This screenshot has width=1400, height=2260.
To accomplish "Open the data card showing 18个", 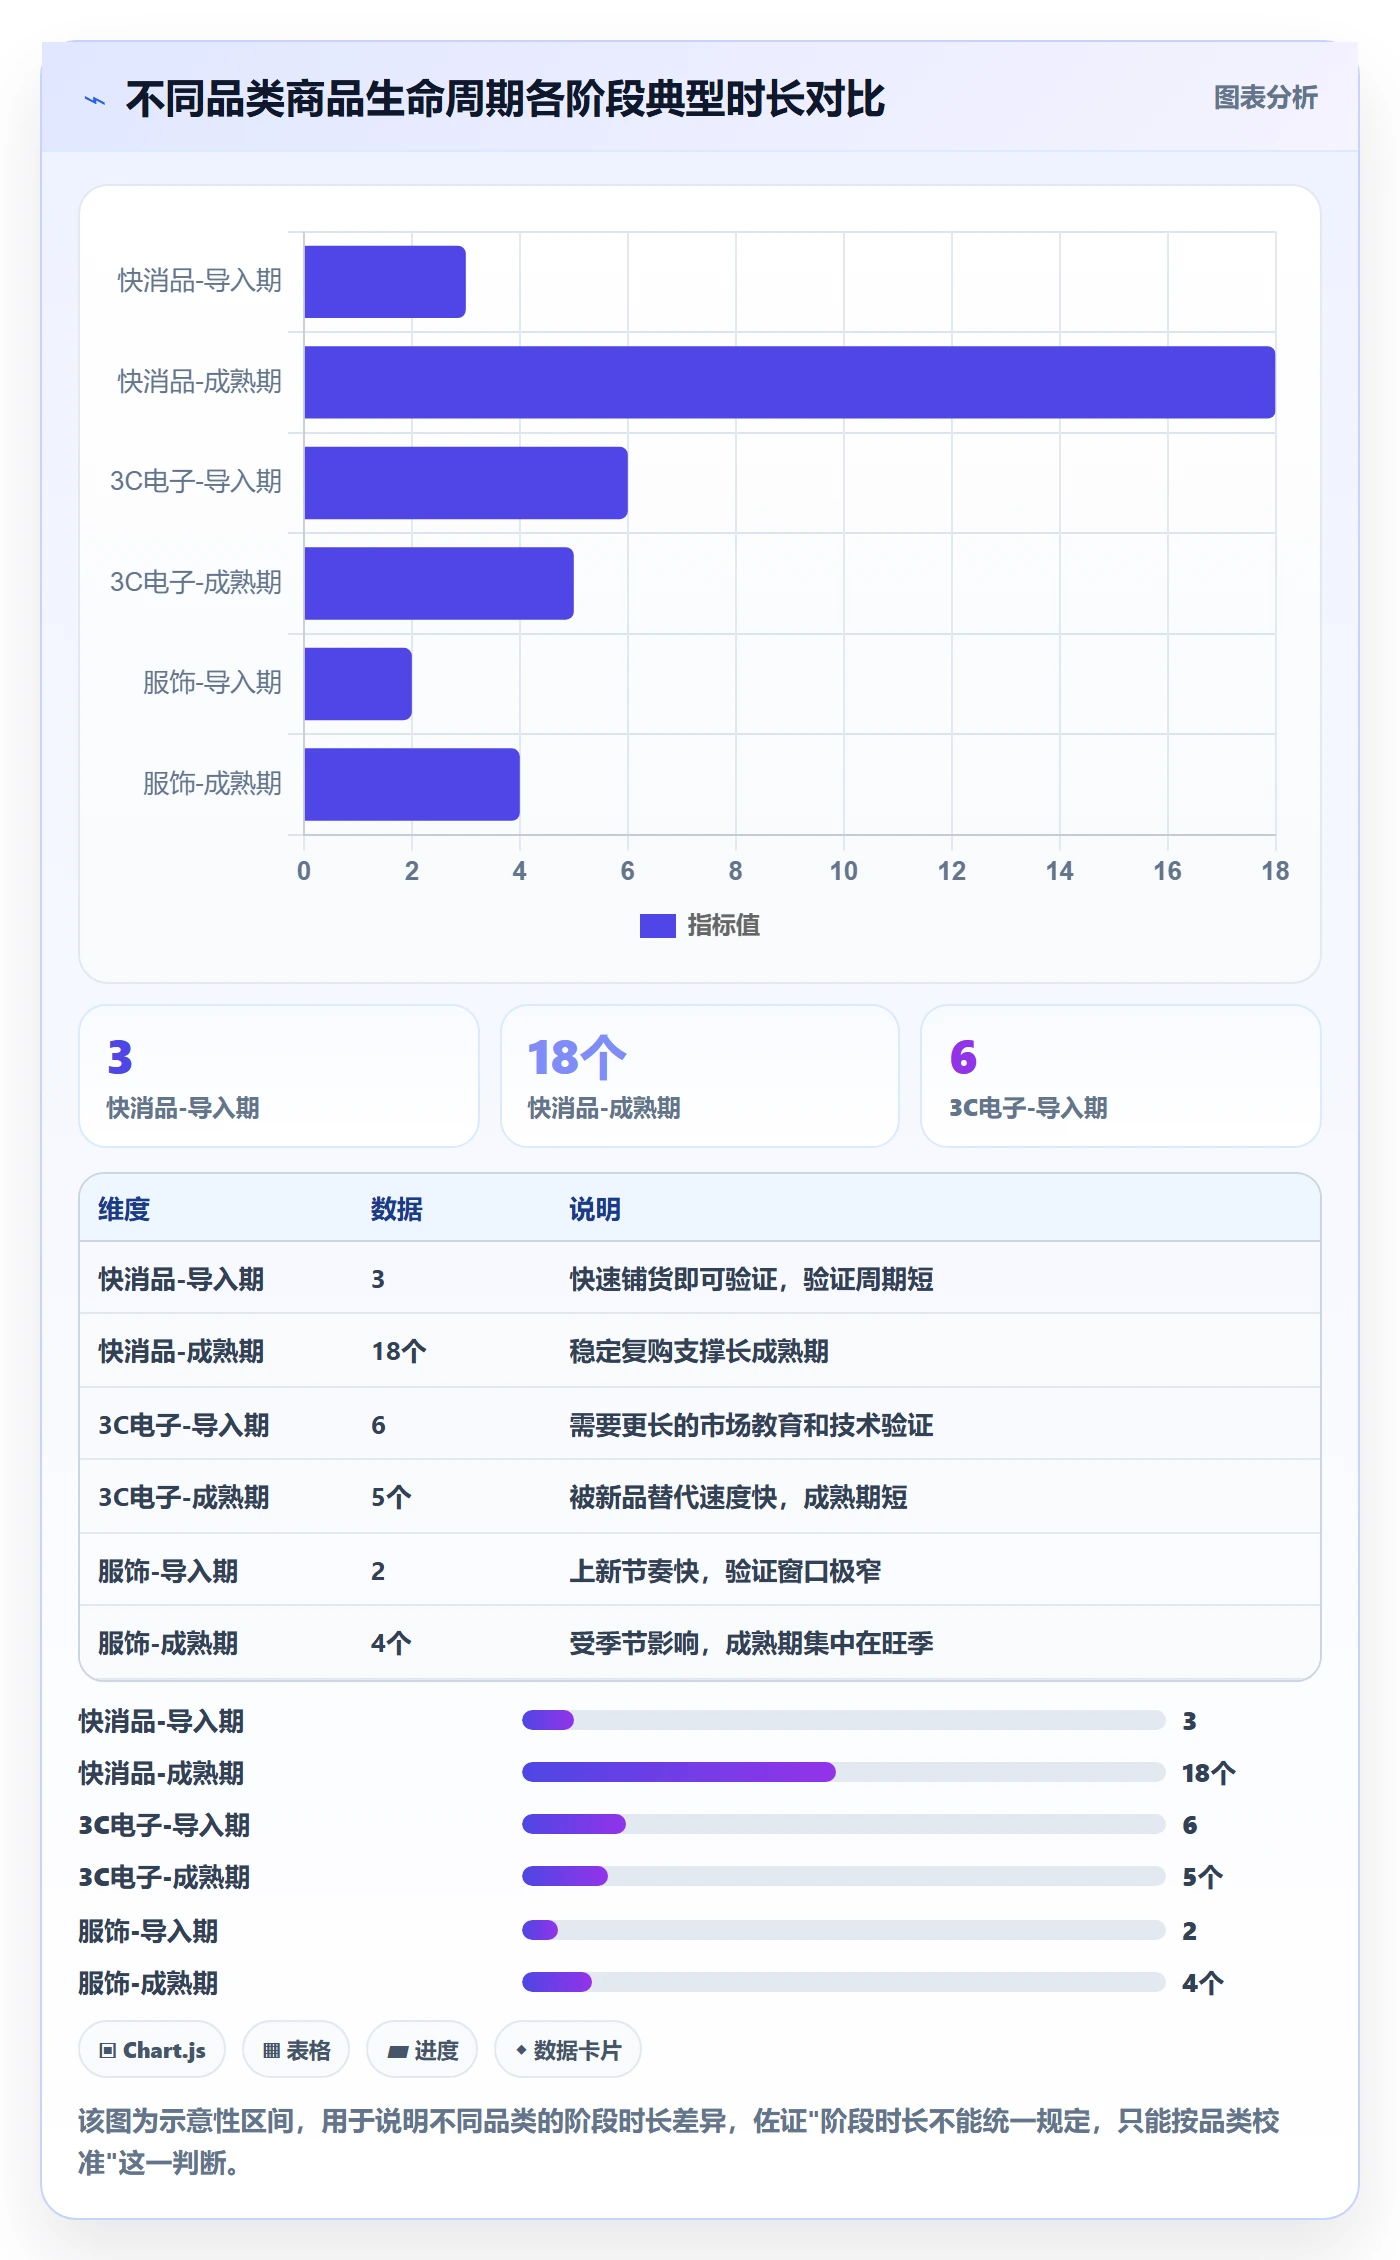I will pyautogui.click(x=700, y=1076).
